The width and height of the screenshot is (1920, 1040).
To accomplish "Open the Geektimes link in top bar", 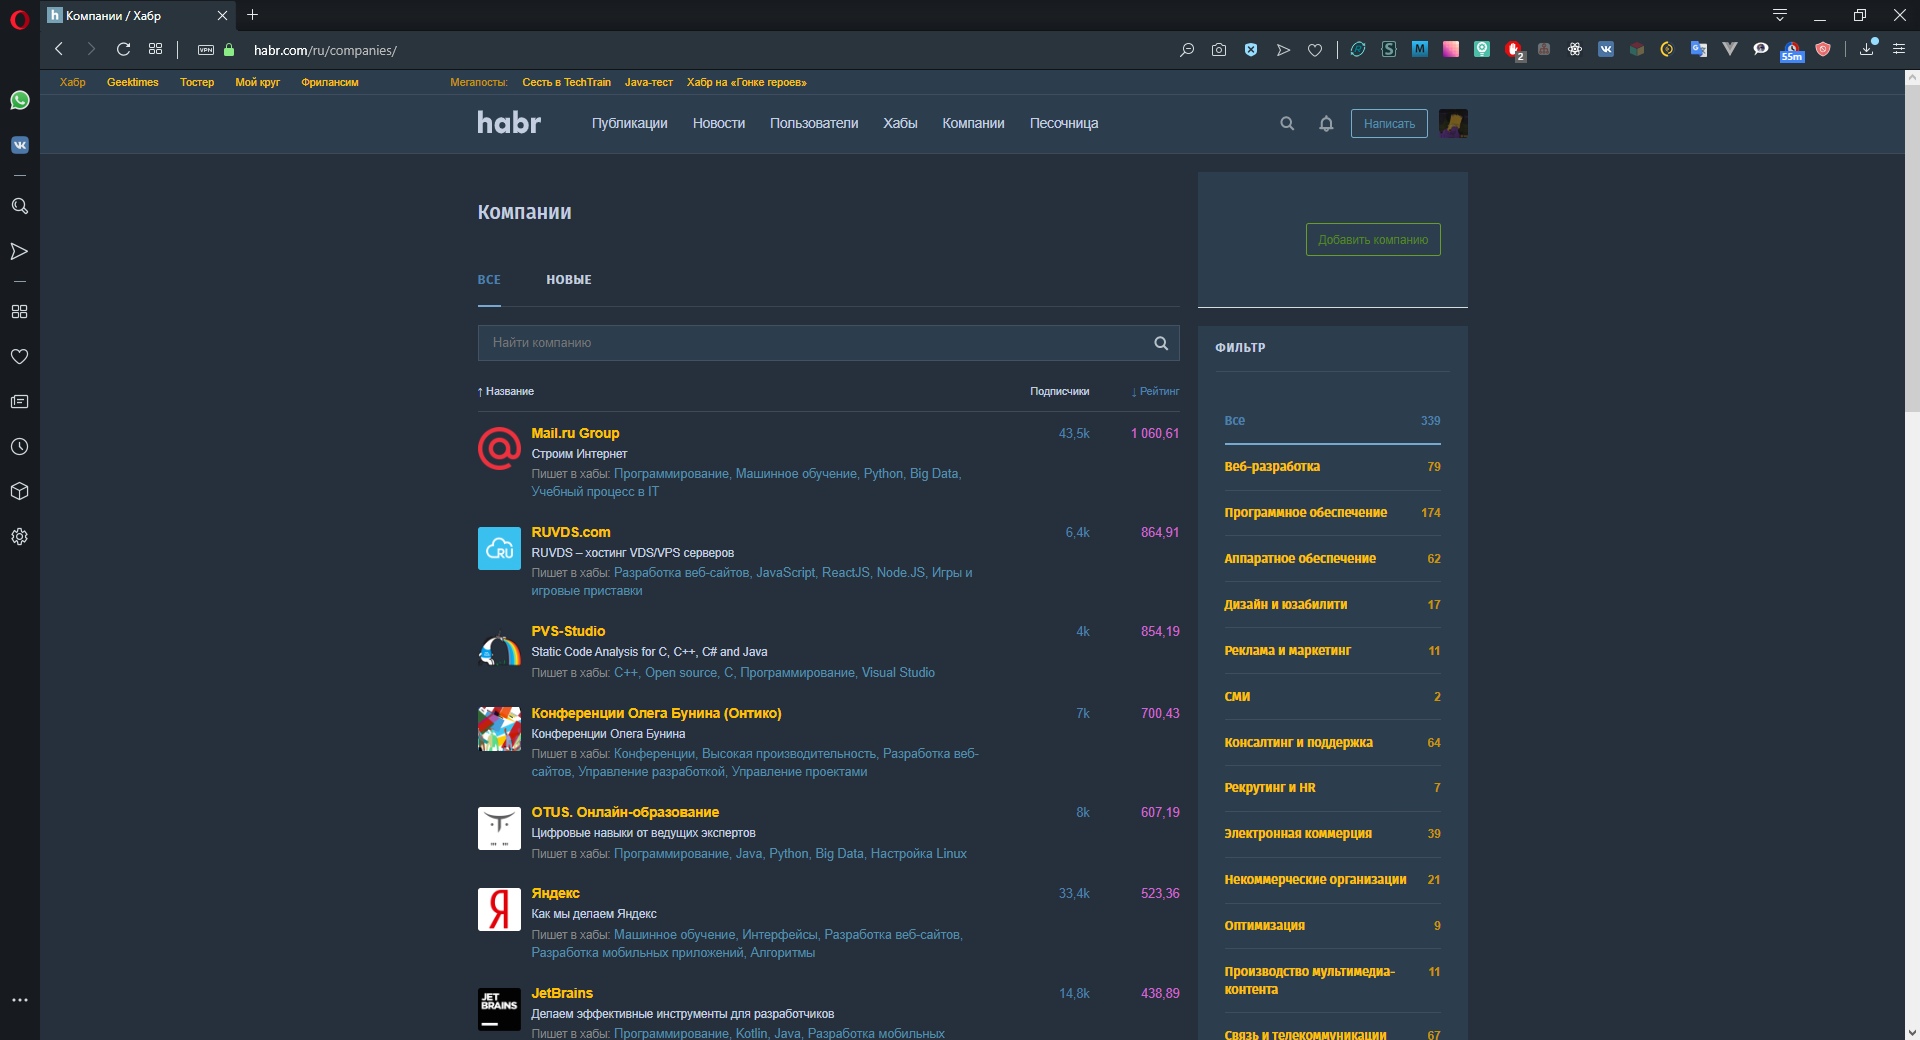I will tap(133, 82).
